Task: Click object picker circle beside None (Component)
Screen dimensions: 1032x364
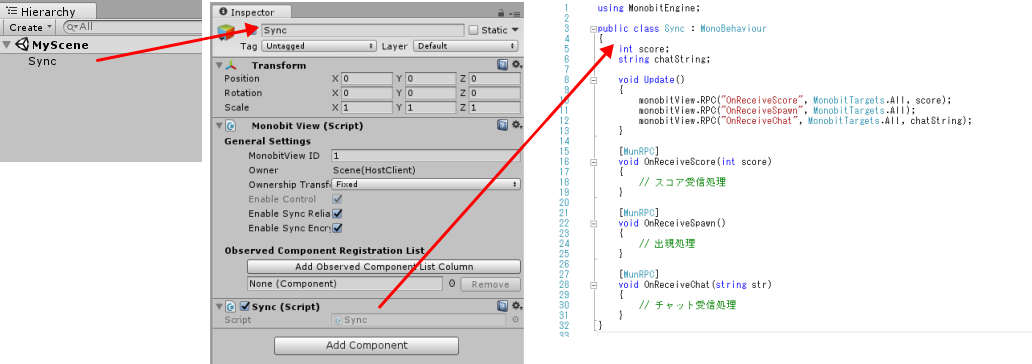Action: [452, 284]
